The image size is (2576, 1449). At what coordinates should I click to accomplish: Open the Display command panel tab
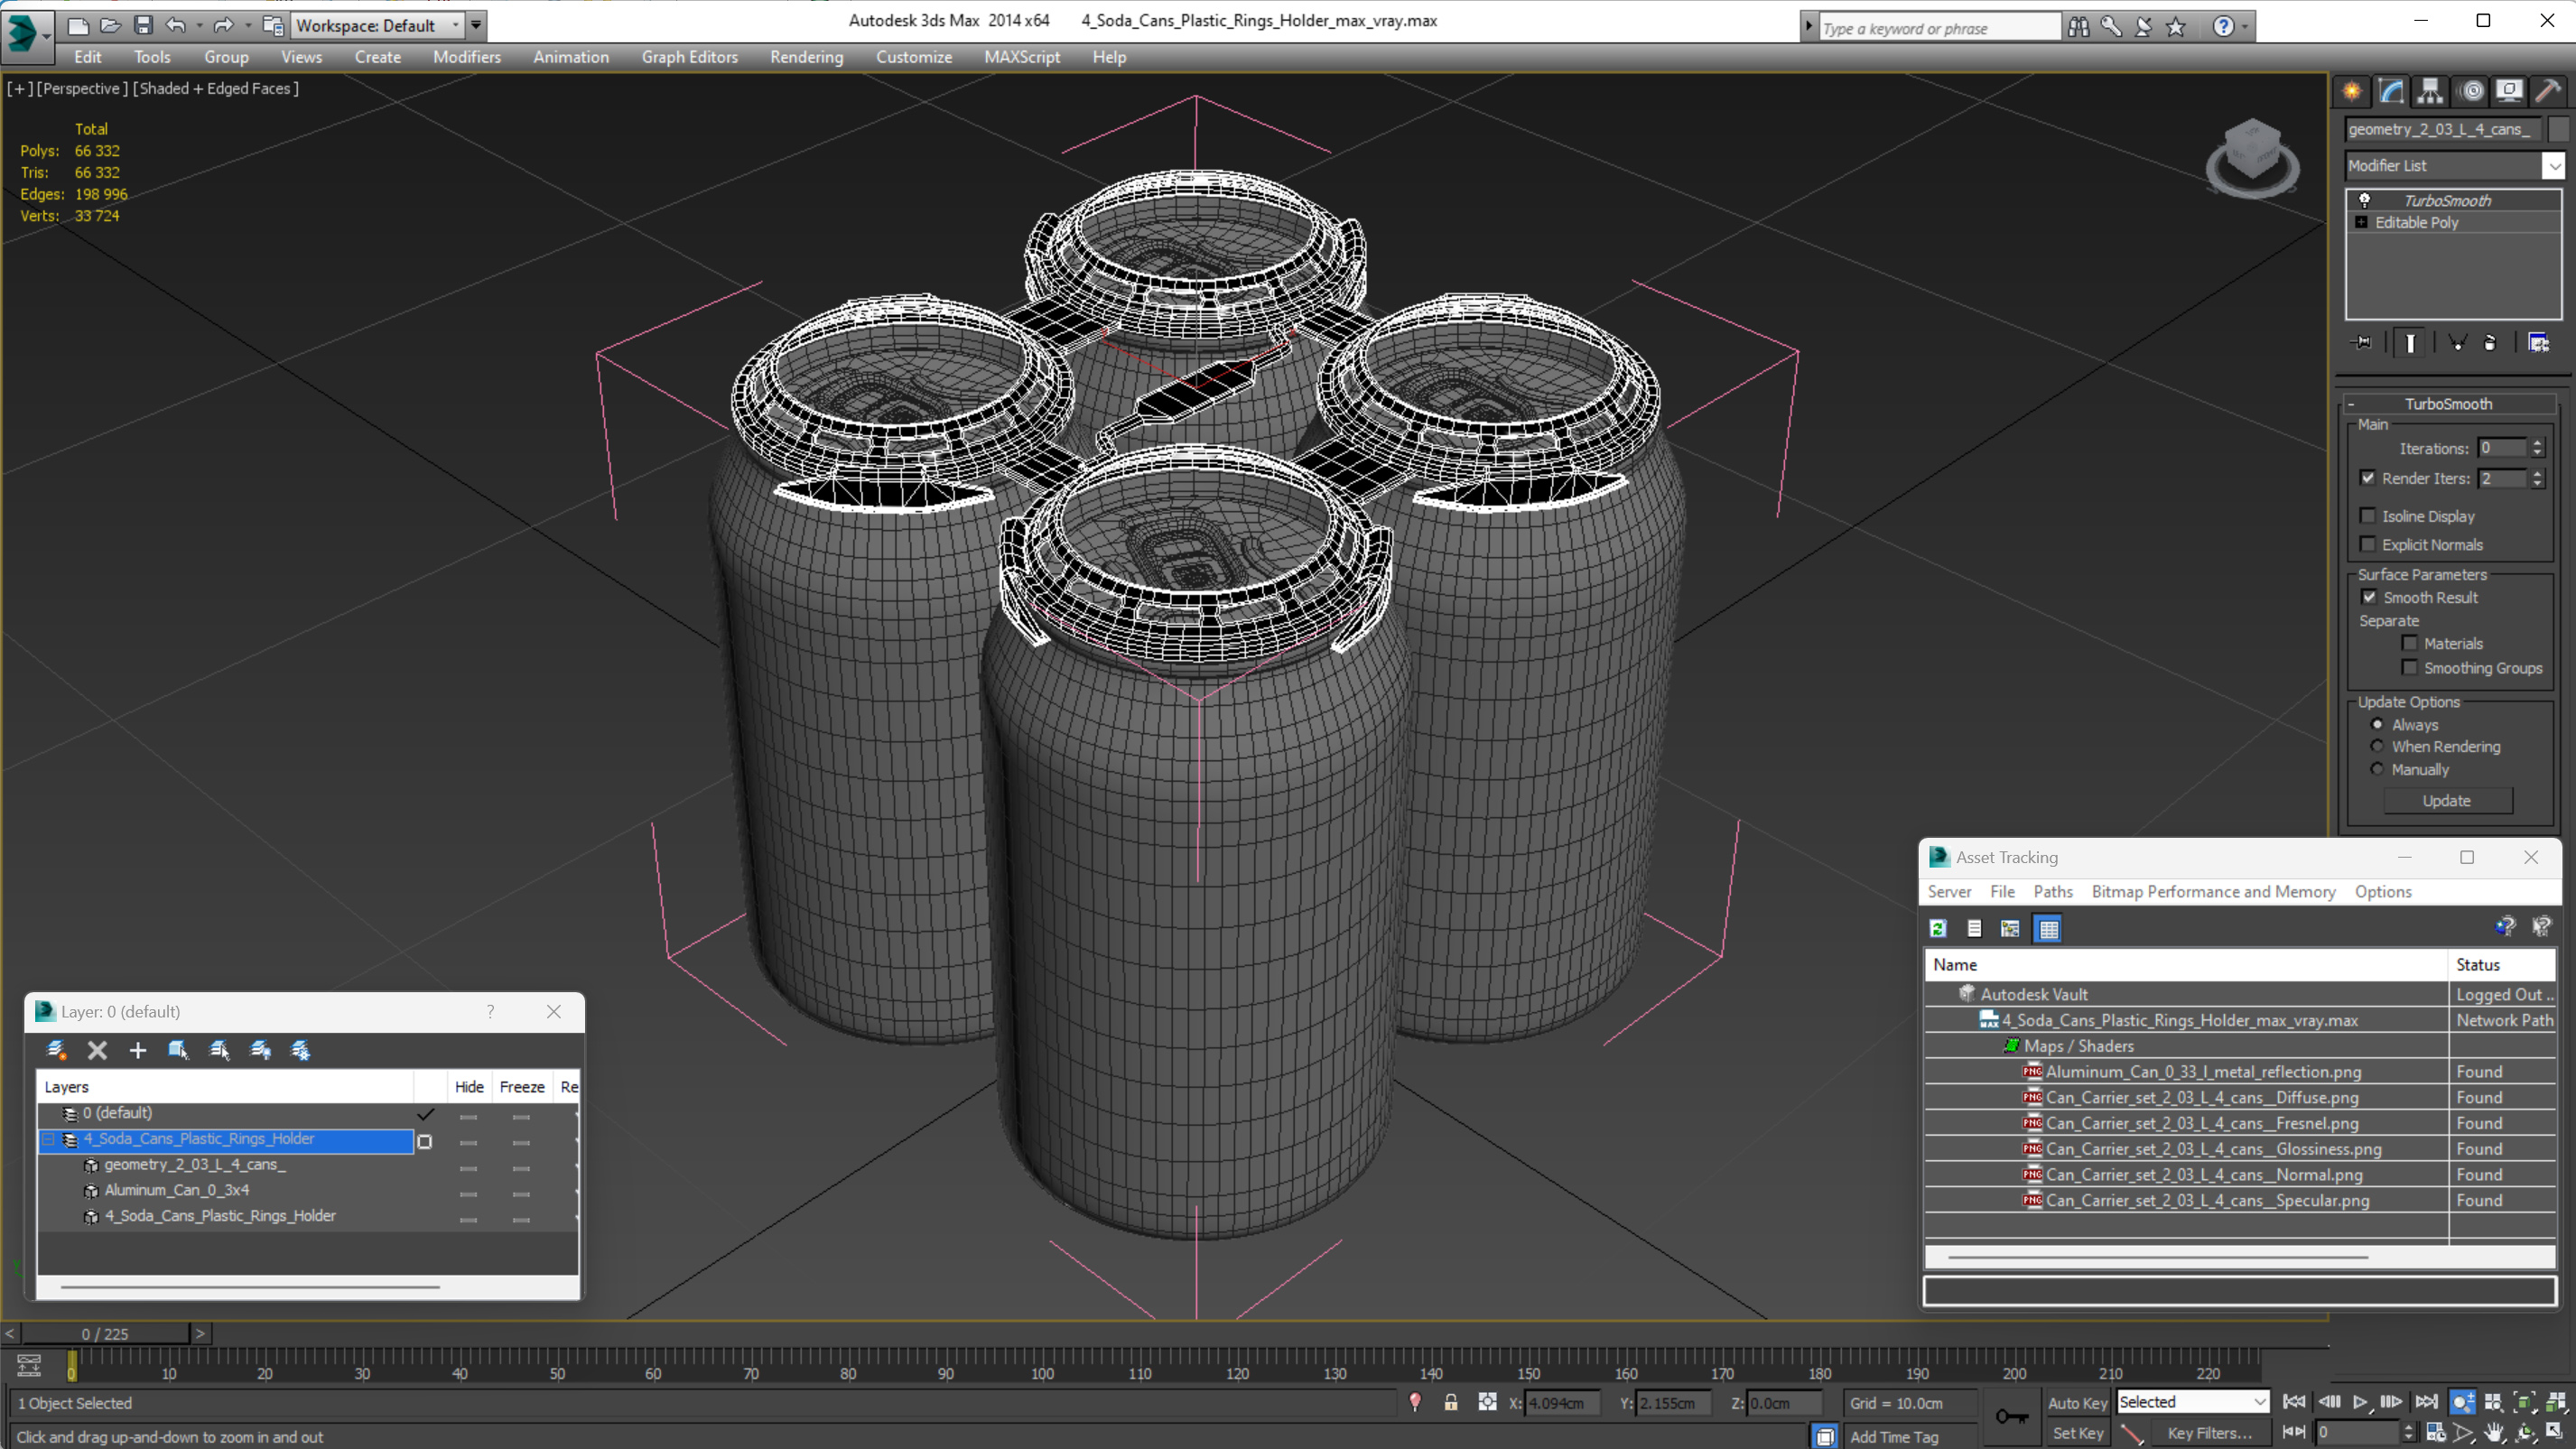click(x=2509, y=91)
